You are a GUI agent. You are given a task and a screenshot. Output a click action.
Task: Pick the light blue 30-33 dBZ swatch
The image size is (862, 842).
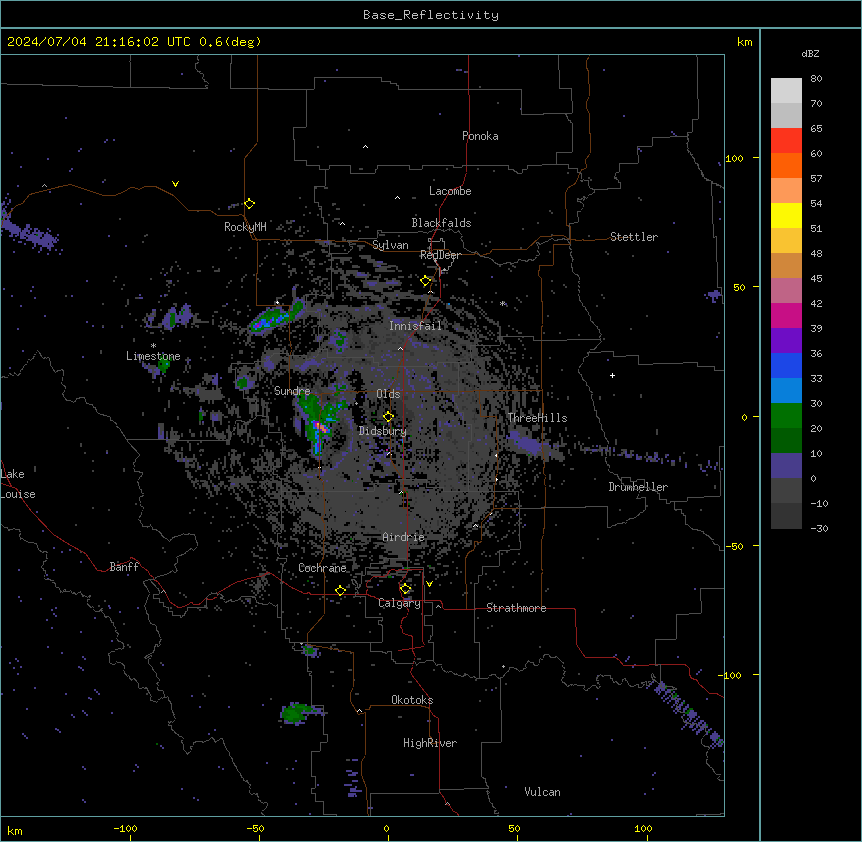click(x=786, y=391)
